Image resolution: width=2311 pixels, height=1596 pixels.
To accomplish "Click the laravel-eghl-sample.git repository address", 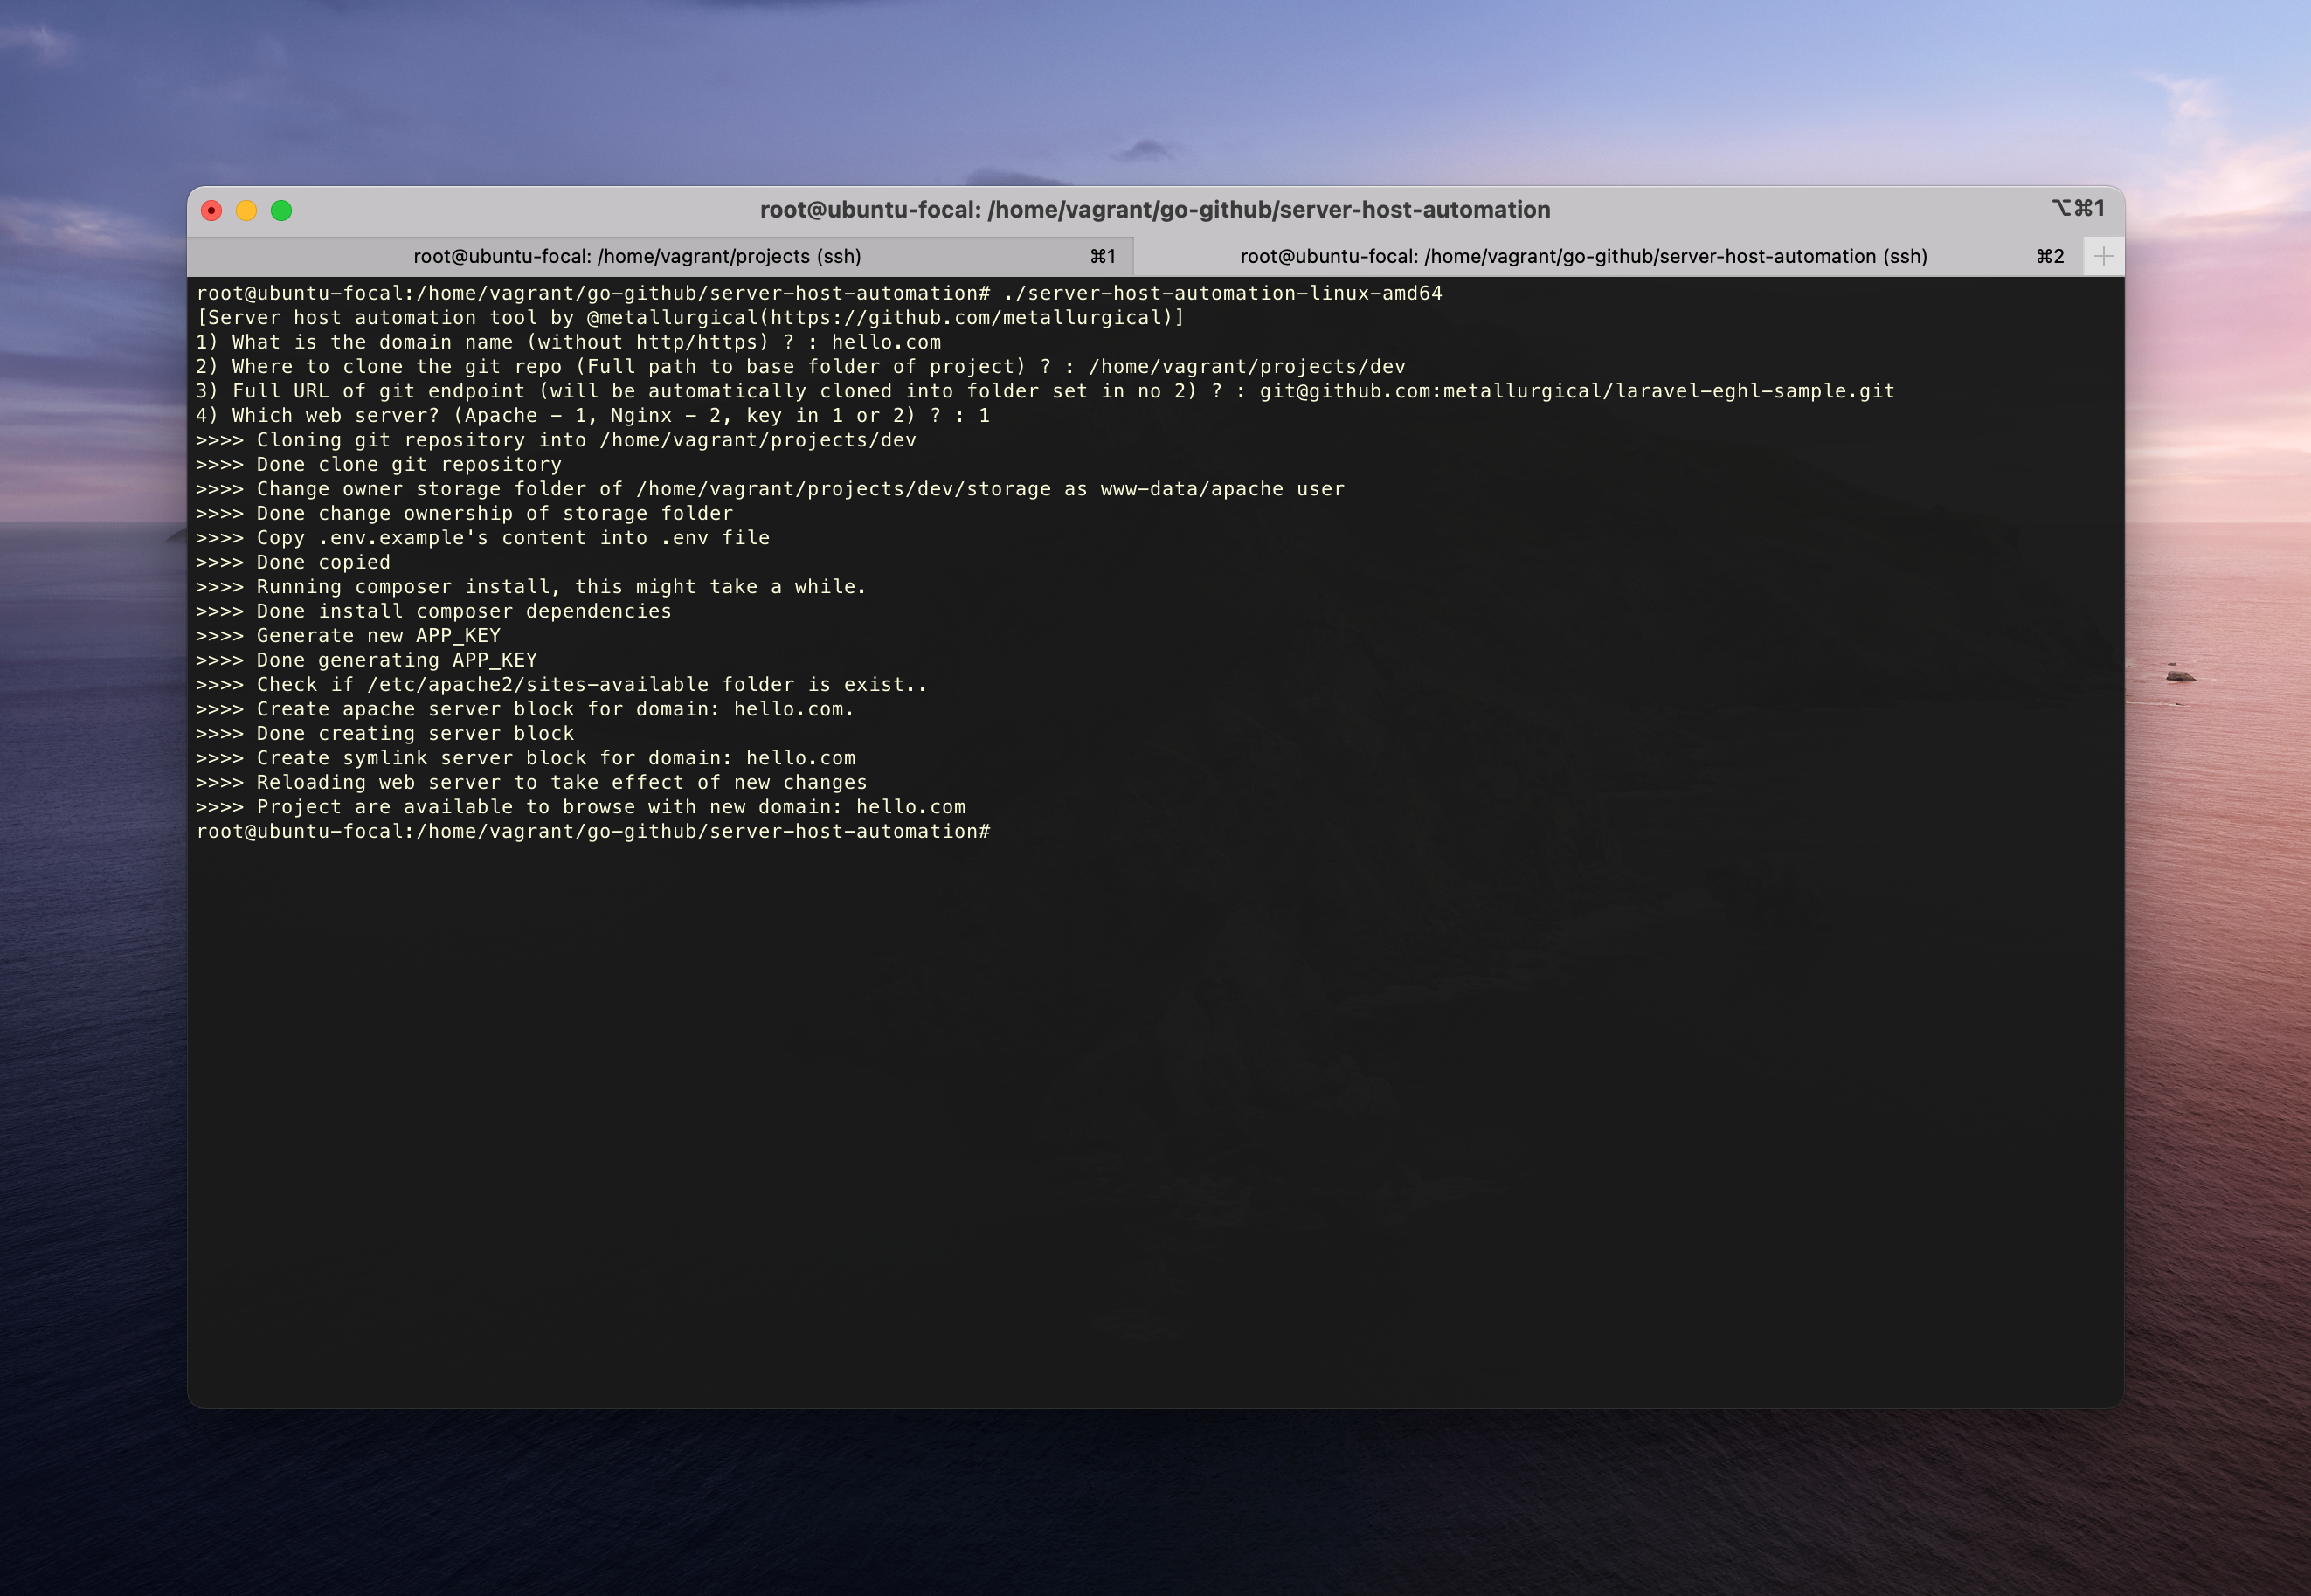I will coord(1576,391).
